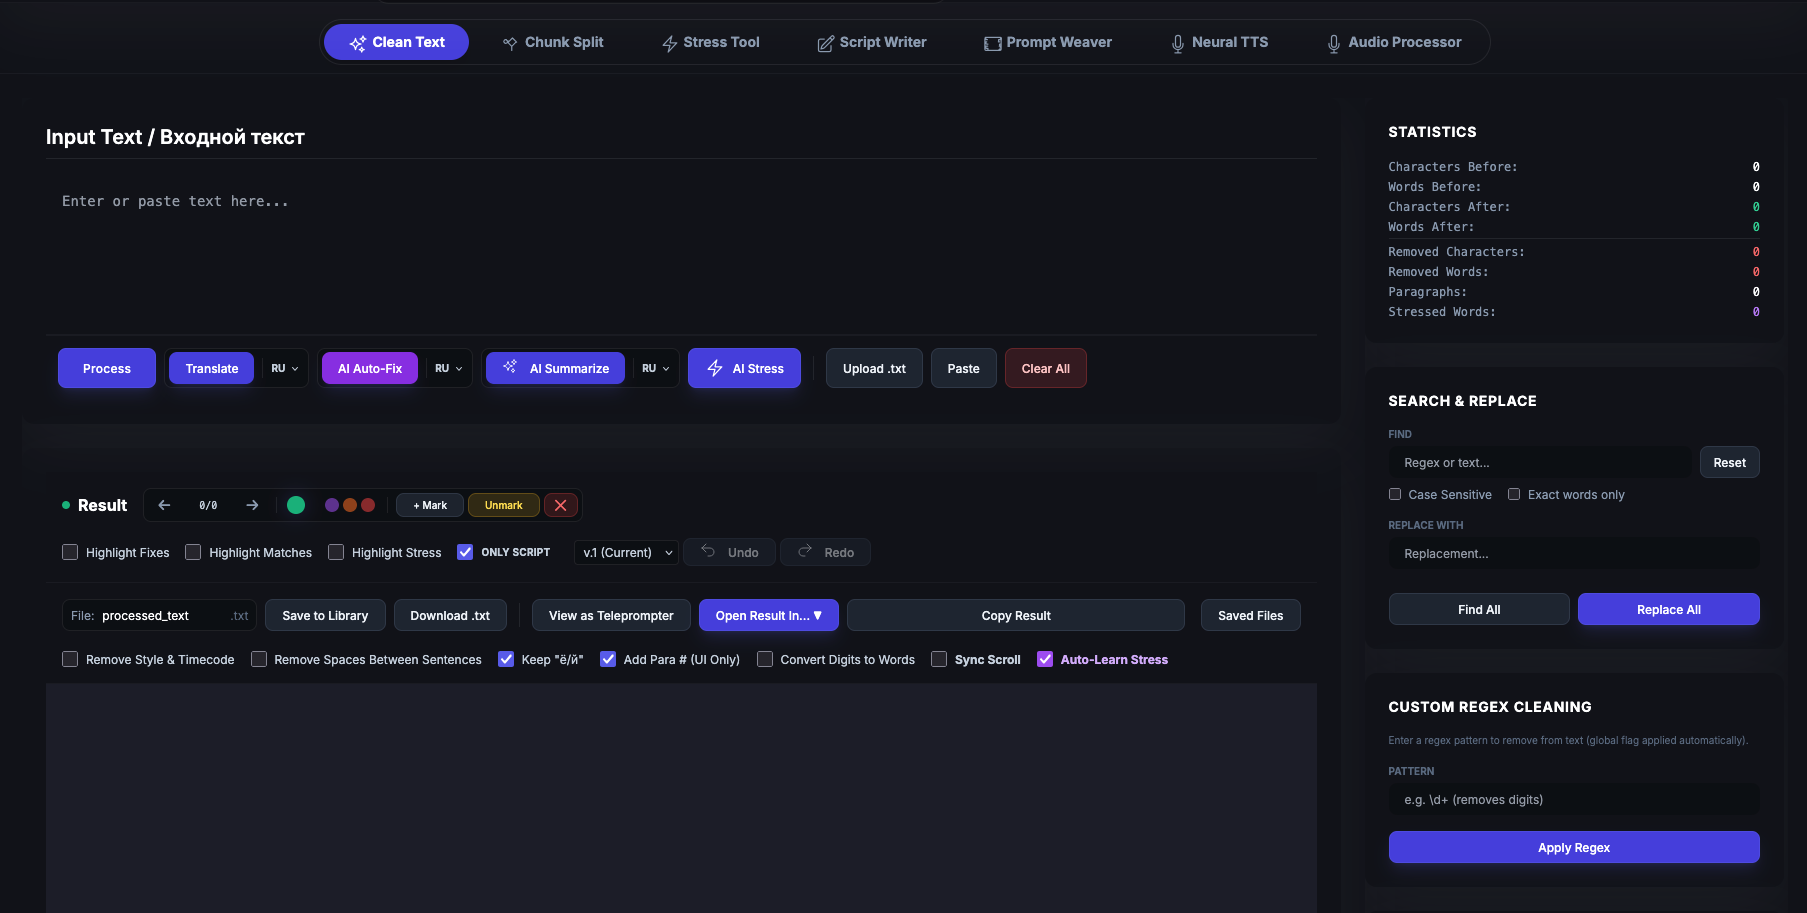1807x913 pixels.
Task: Select the red color marker dot
Action: tap(368, 505)
